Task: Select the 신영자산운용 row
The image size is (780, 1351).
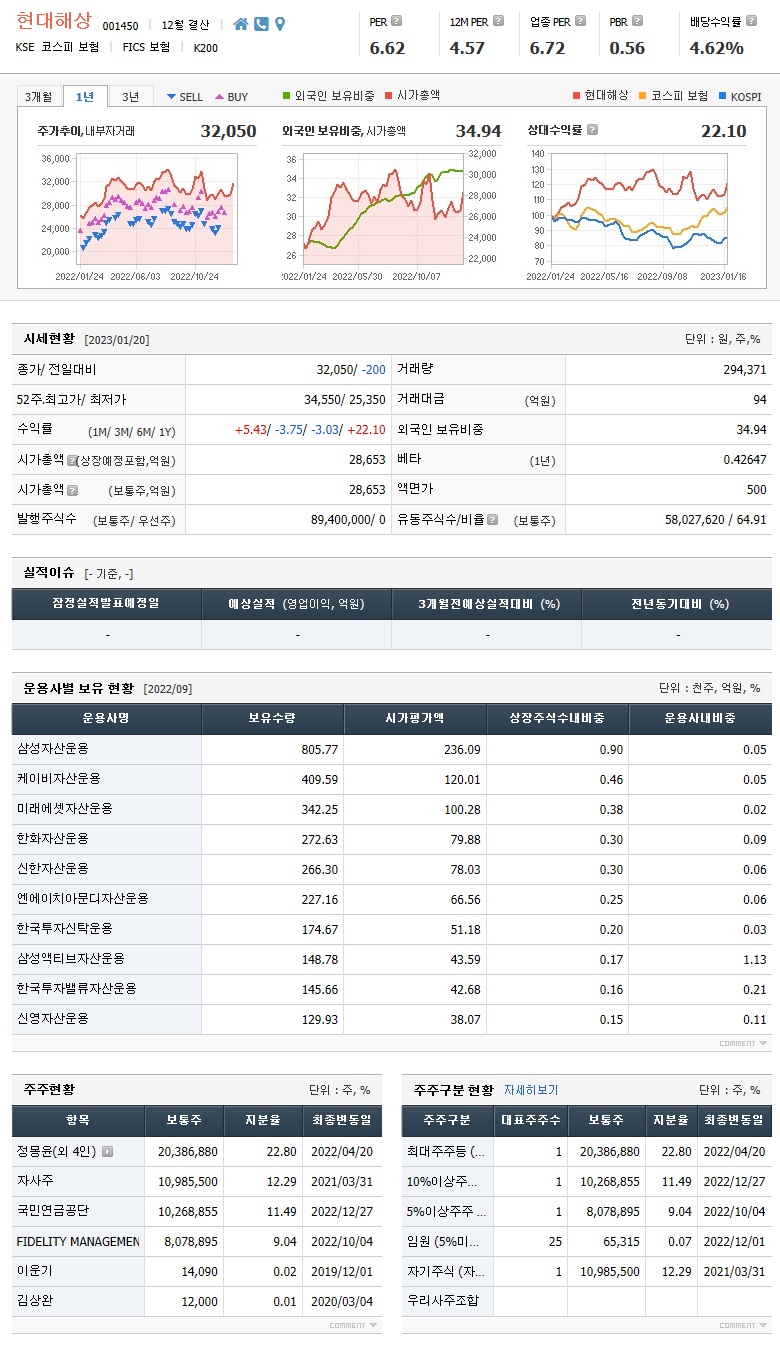Action: pyautogui.click(x=391, y=1019)
